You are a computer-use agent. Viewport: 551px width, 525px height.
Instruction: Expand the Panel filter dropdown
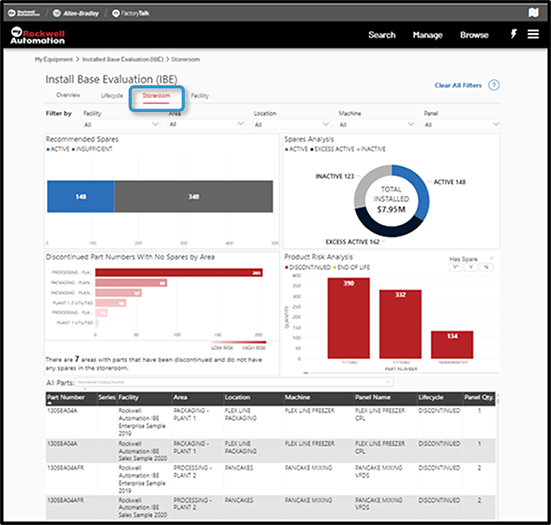[461, 124]
